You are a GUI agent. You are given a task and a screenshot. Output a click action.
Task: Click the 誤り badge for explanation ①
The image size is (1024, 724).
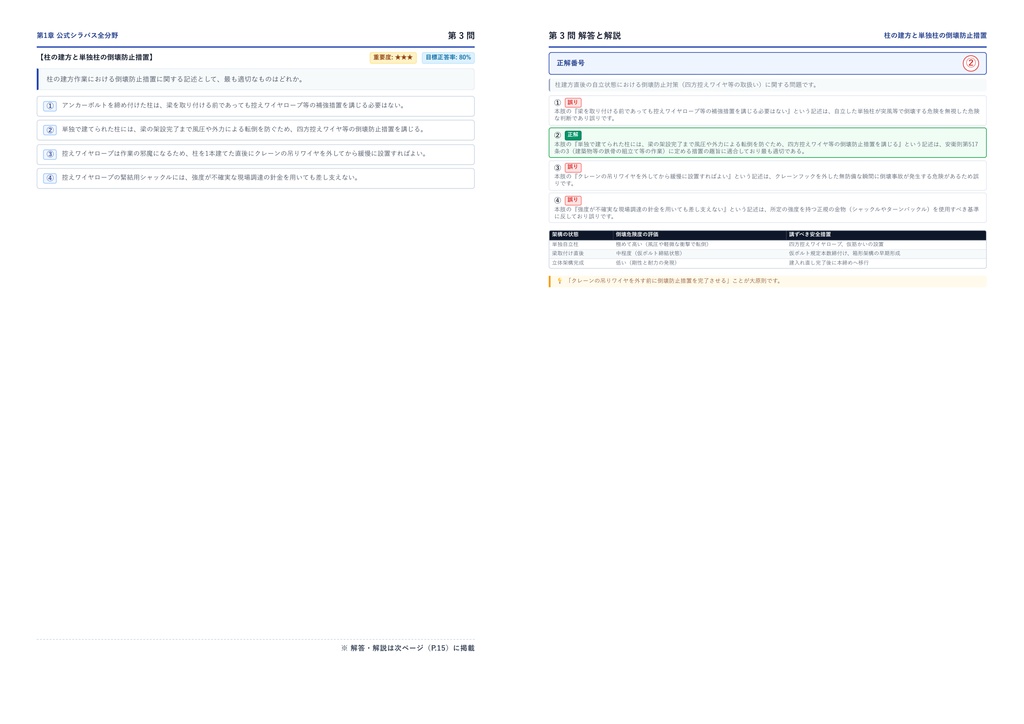click(573, 102)
